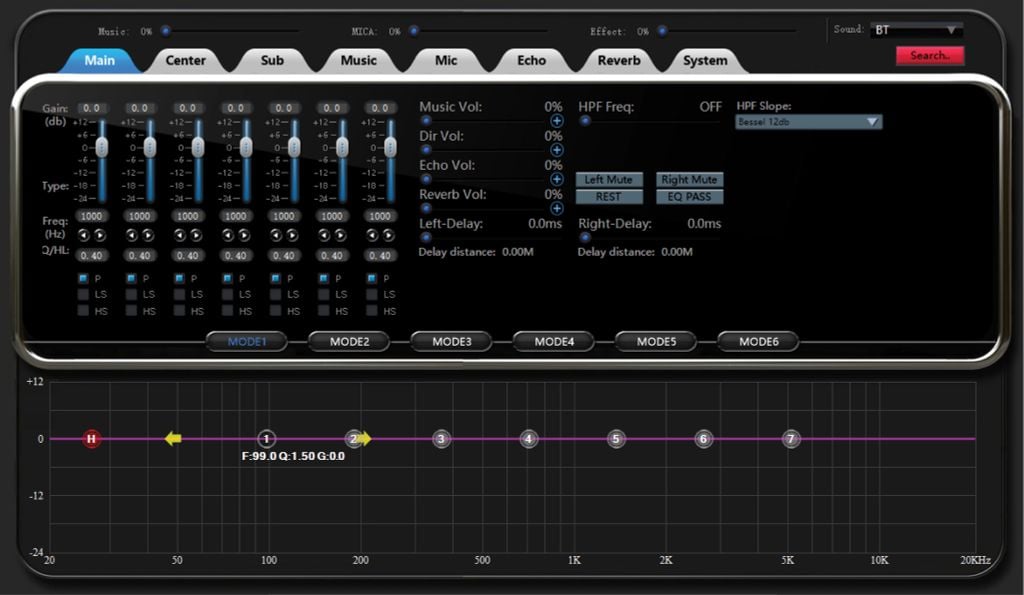Select the MODE5 preset button

click(656, 342)
